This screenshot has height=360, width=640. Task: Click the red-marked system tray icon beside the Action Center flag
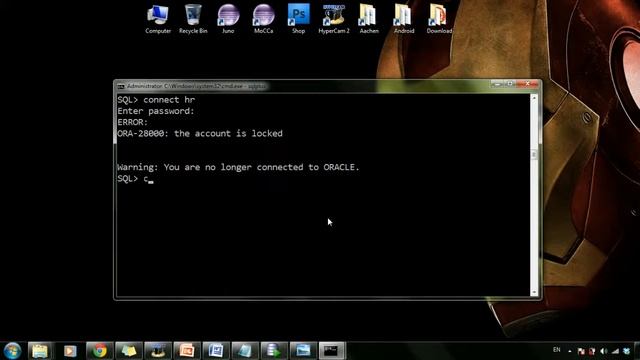click(x=592, y=351)
